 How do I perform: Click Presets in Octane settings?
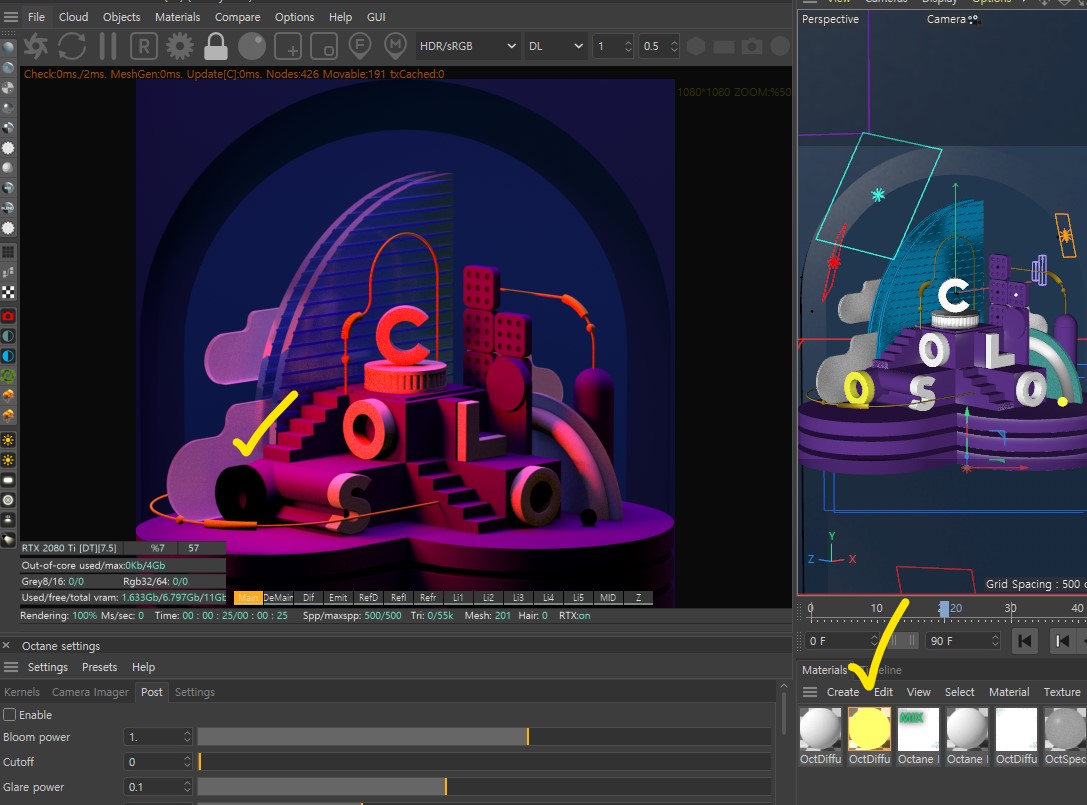point(99,667)
